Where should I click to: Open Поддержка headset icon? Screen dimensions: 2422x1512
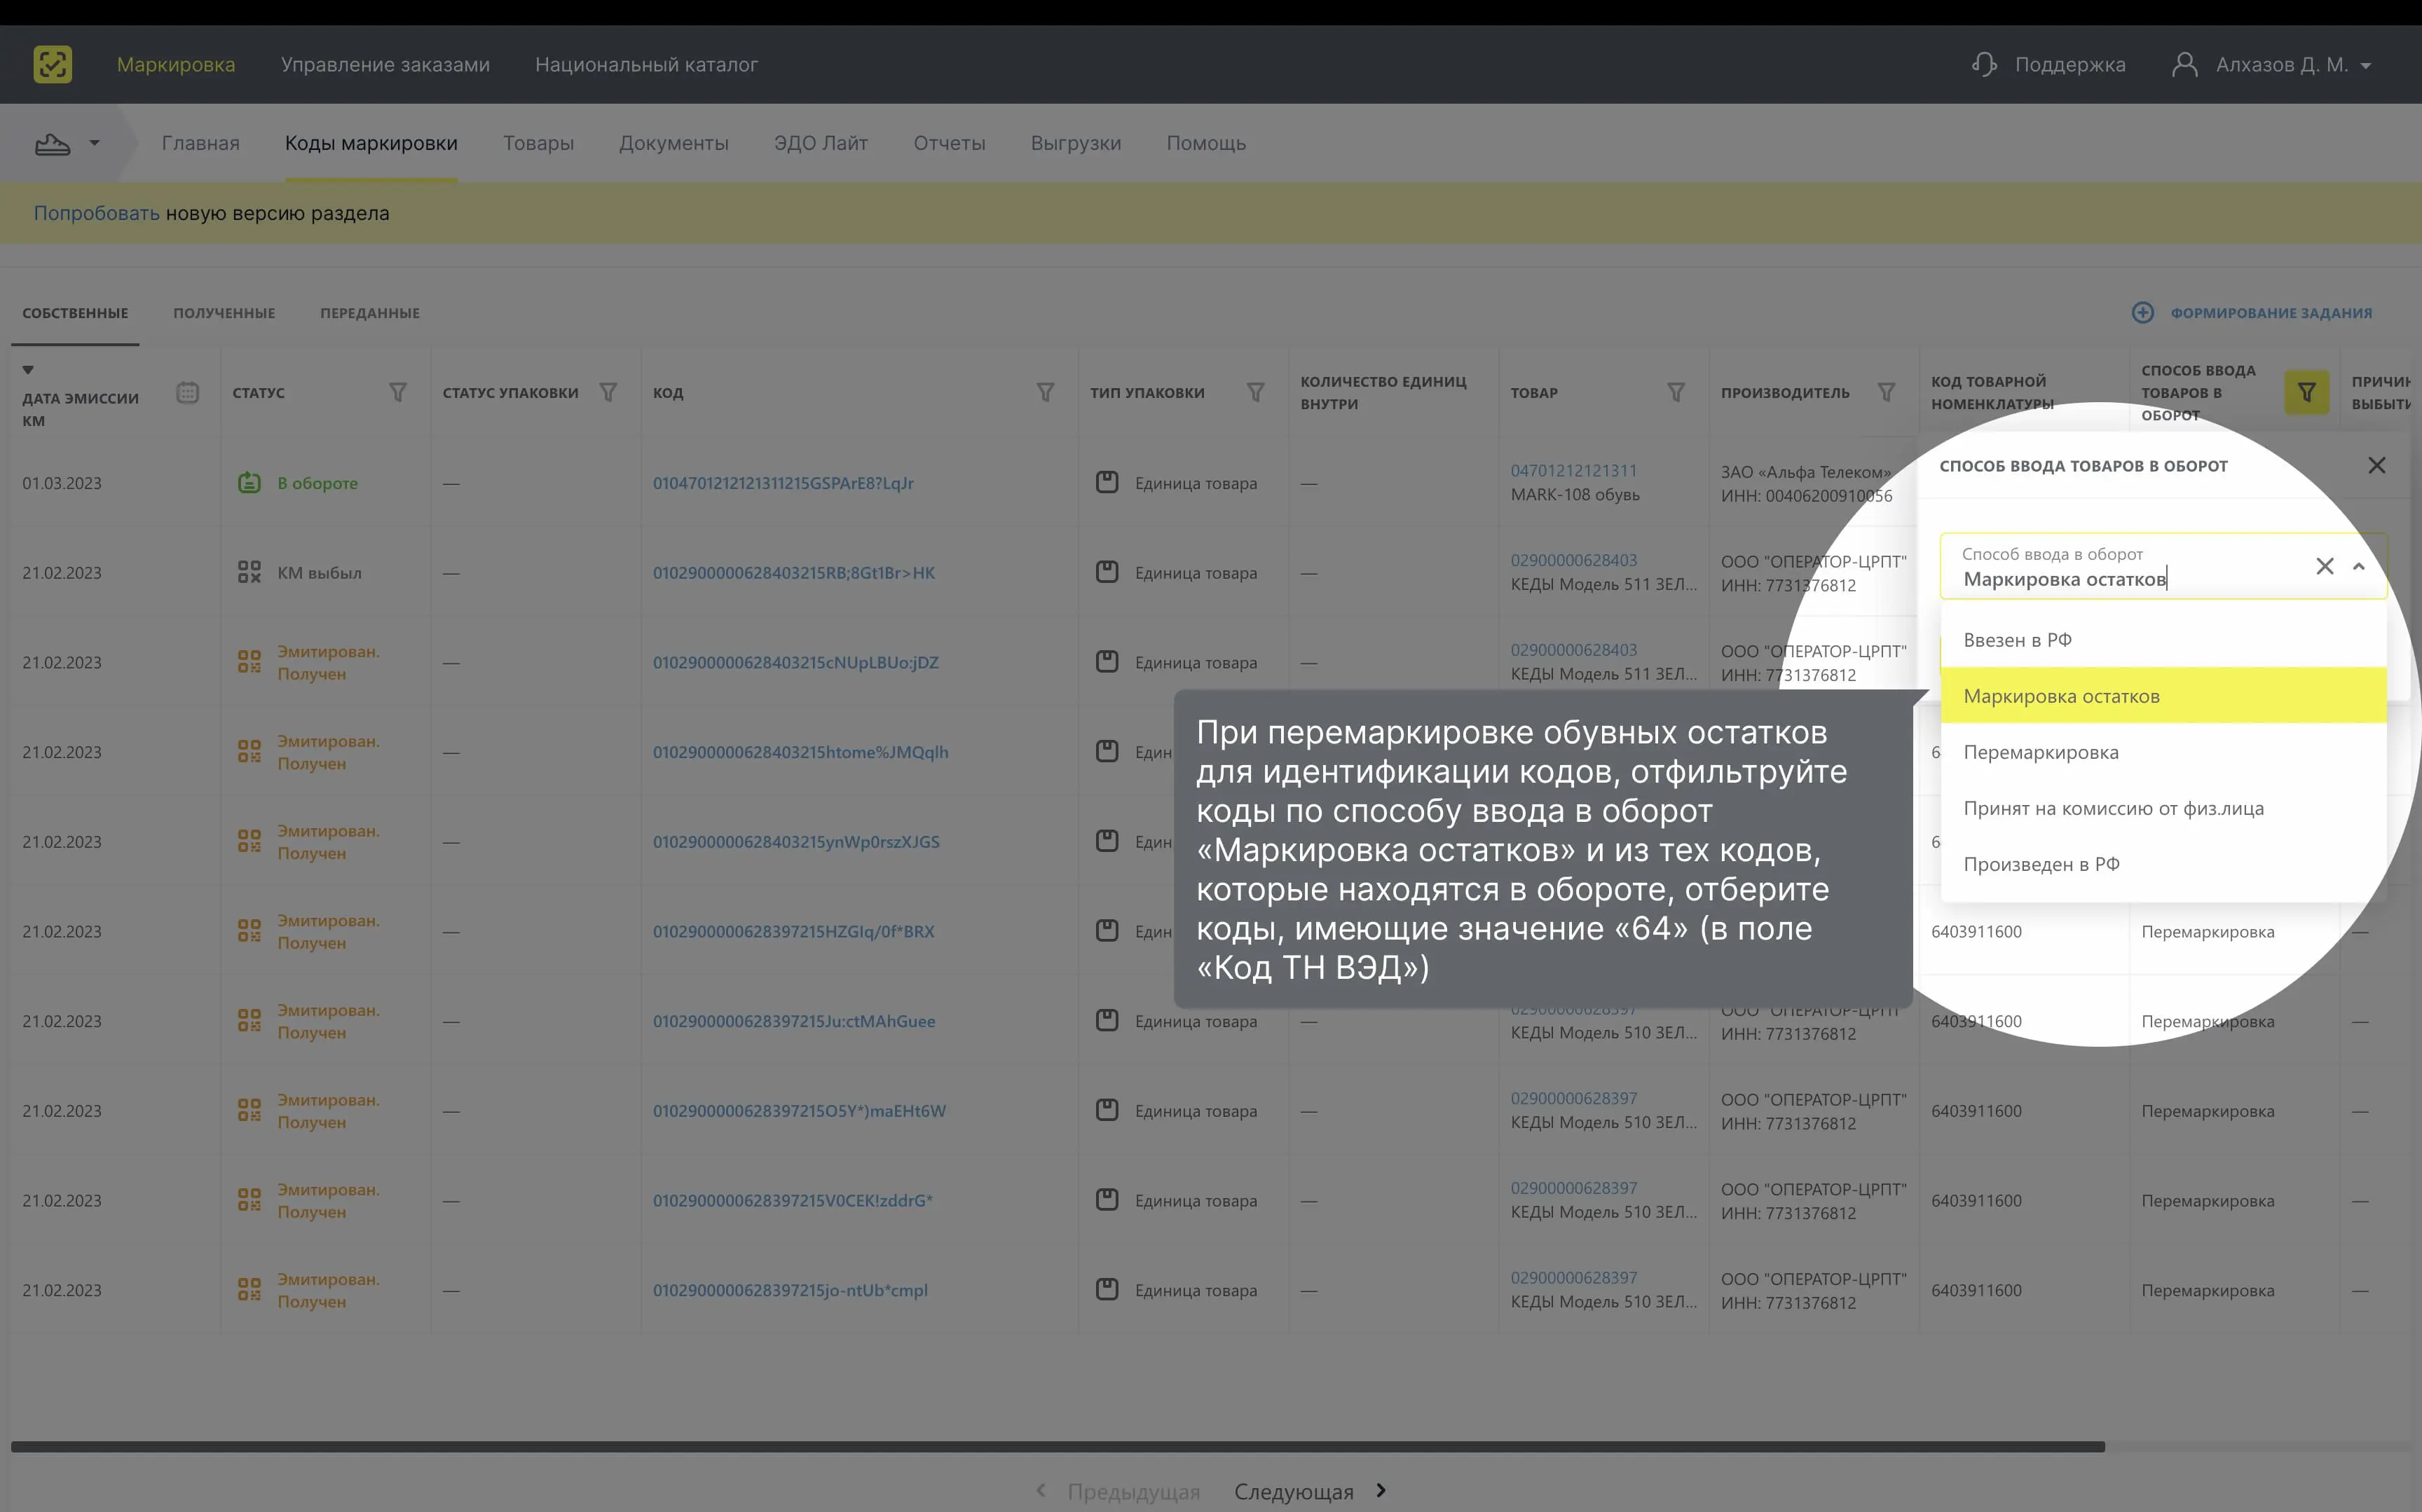click(1984, 64)
